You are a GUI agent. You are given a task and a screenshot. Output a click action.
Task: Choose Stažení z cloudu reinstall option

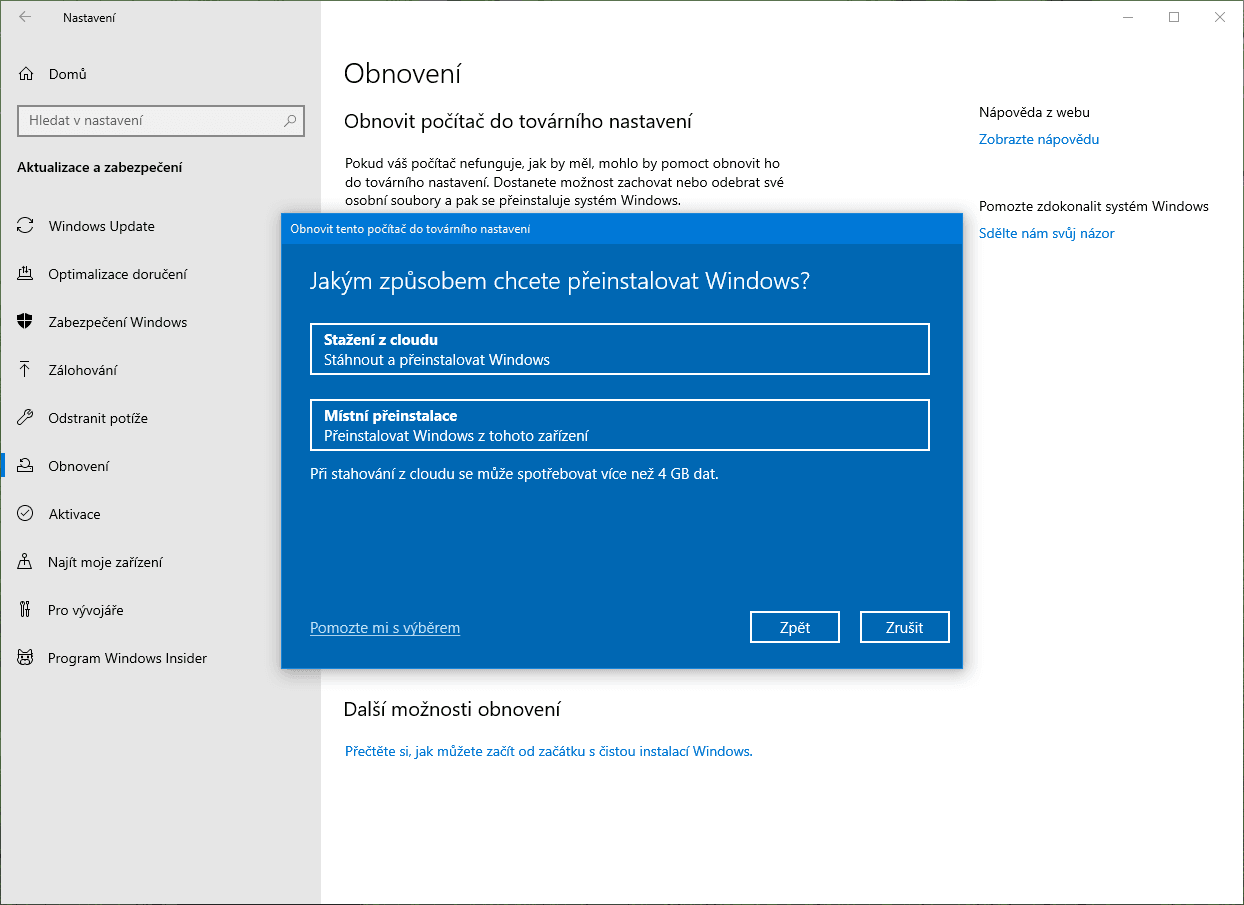point(619,349)
